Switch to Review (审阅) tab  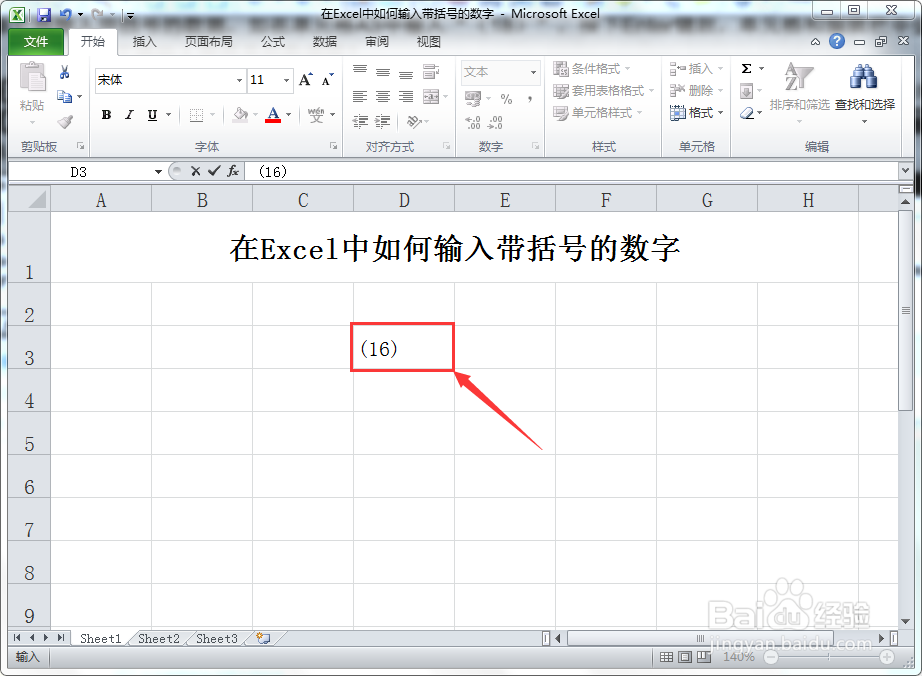click(376, 42)
